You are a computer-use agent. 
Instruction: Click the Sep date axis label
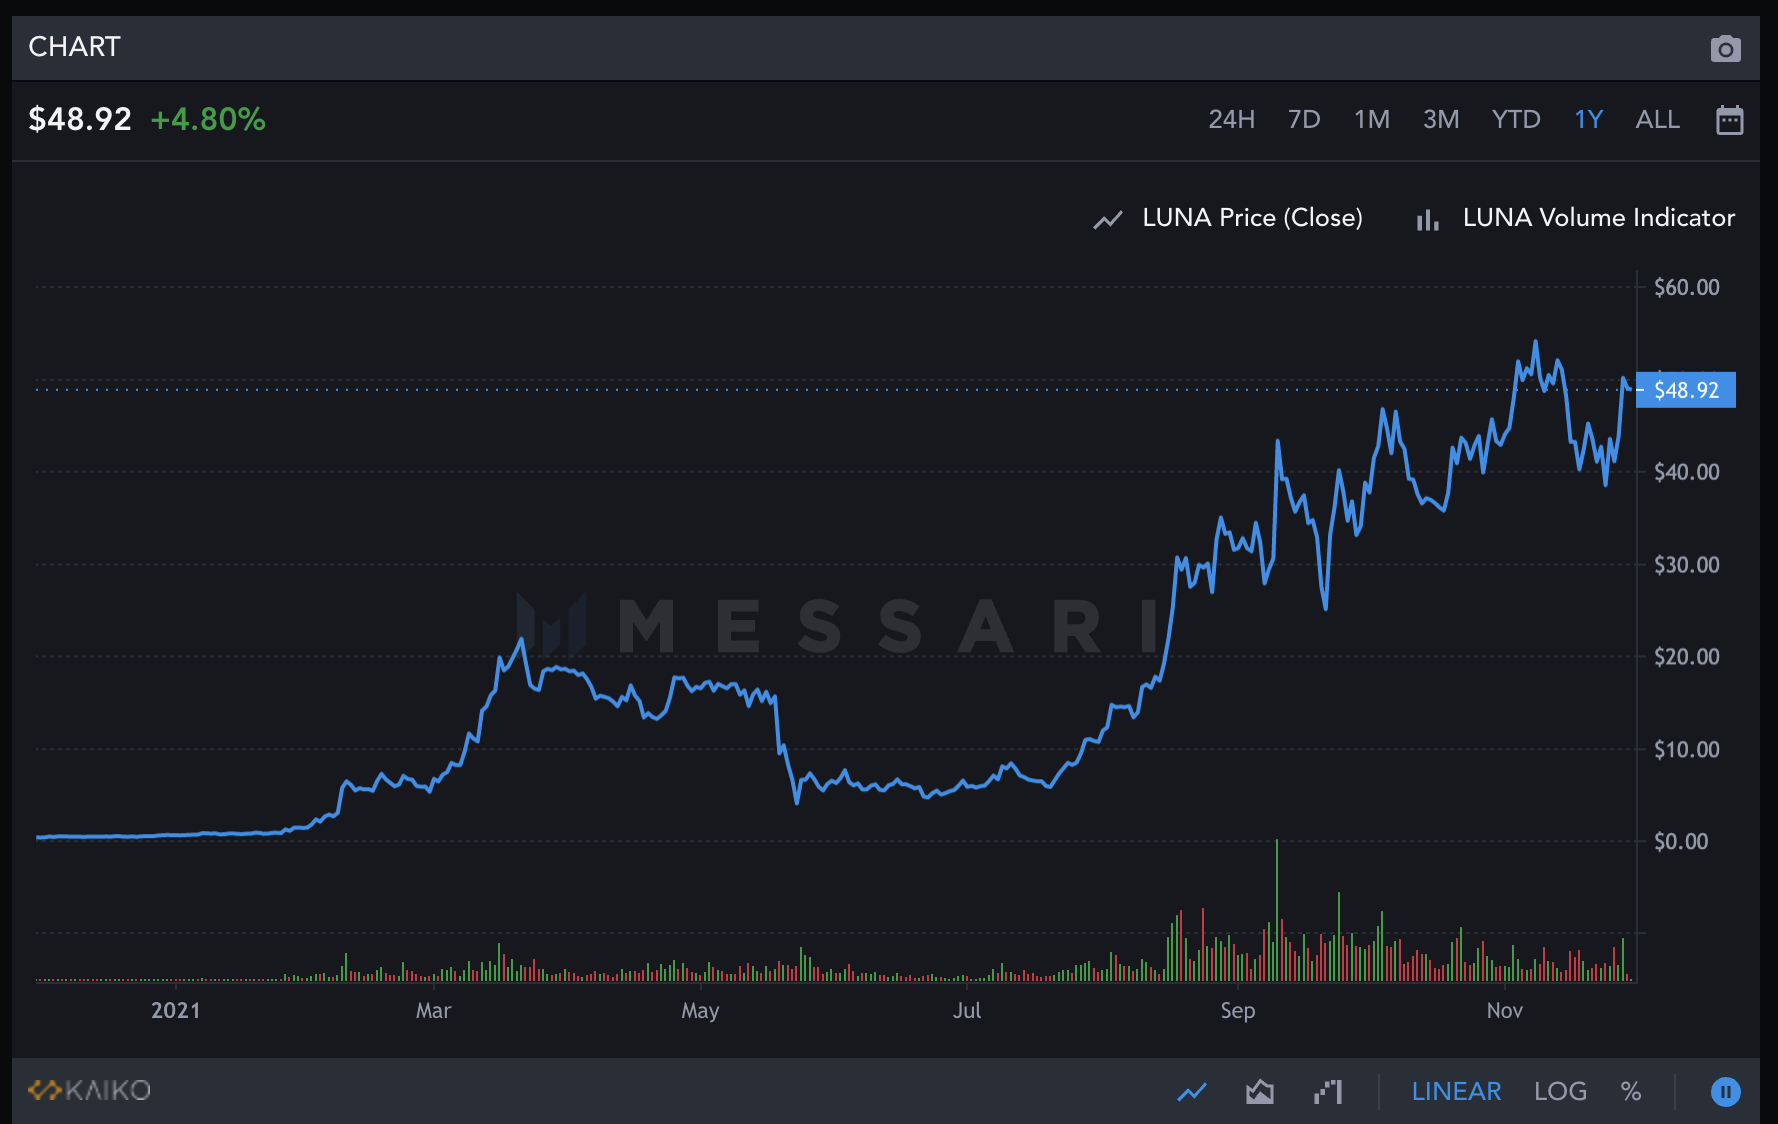tap(1237, 1011)
